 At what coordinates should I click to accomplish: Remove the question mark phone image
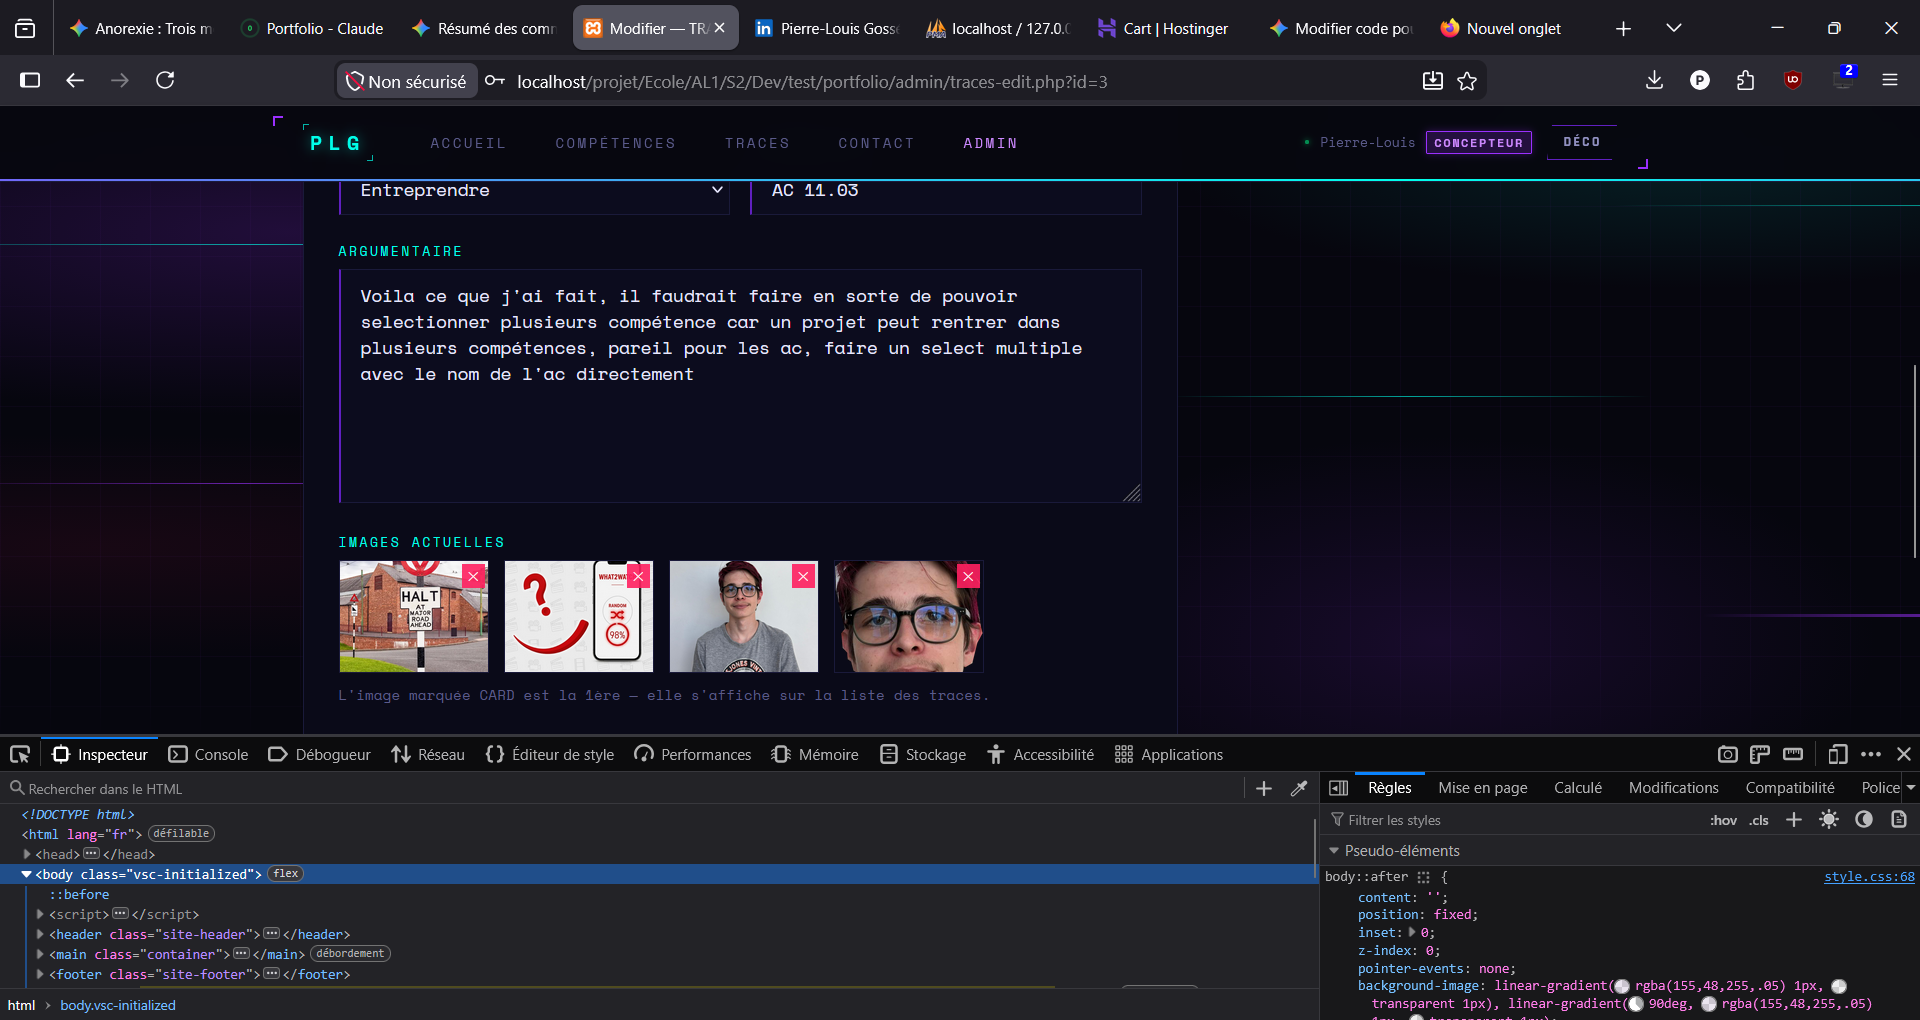click(639, 576)
